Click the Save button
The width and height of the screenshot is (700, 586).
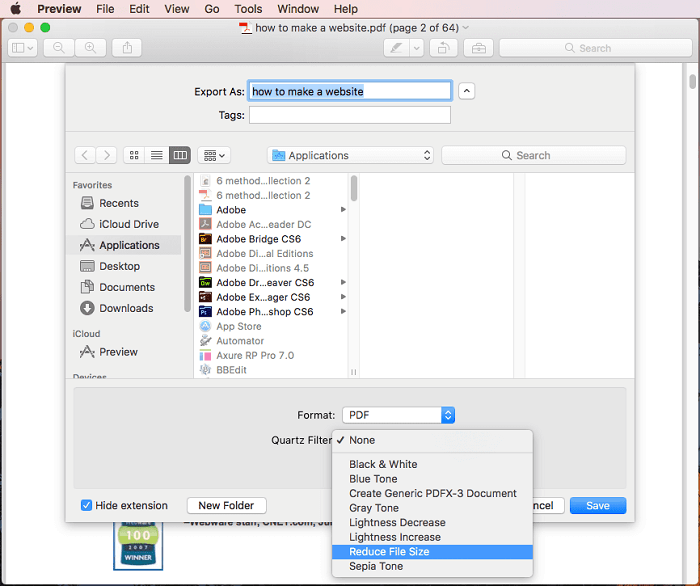pyautogui.click(x=597, y=506)
